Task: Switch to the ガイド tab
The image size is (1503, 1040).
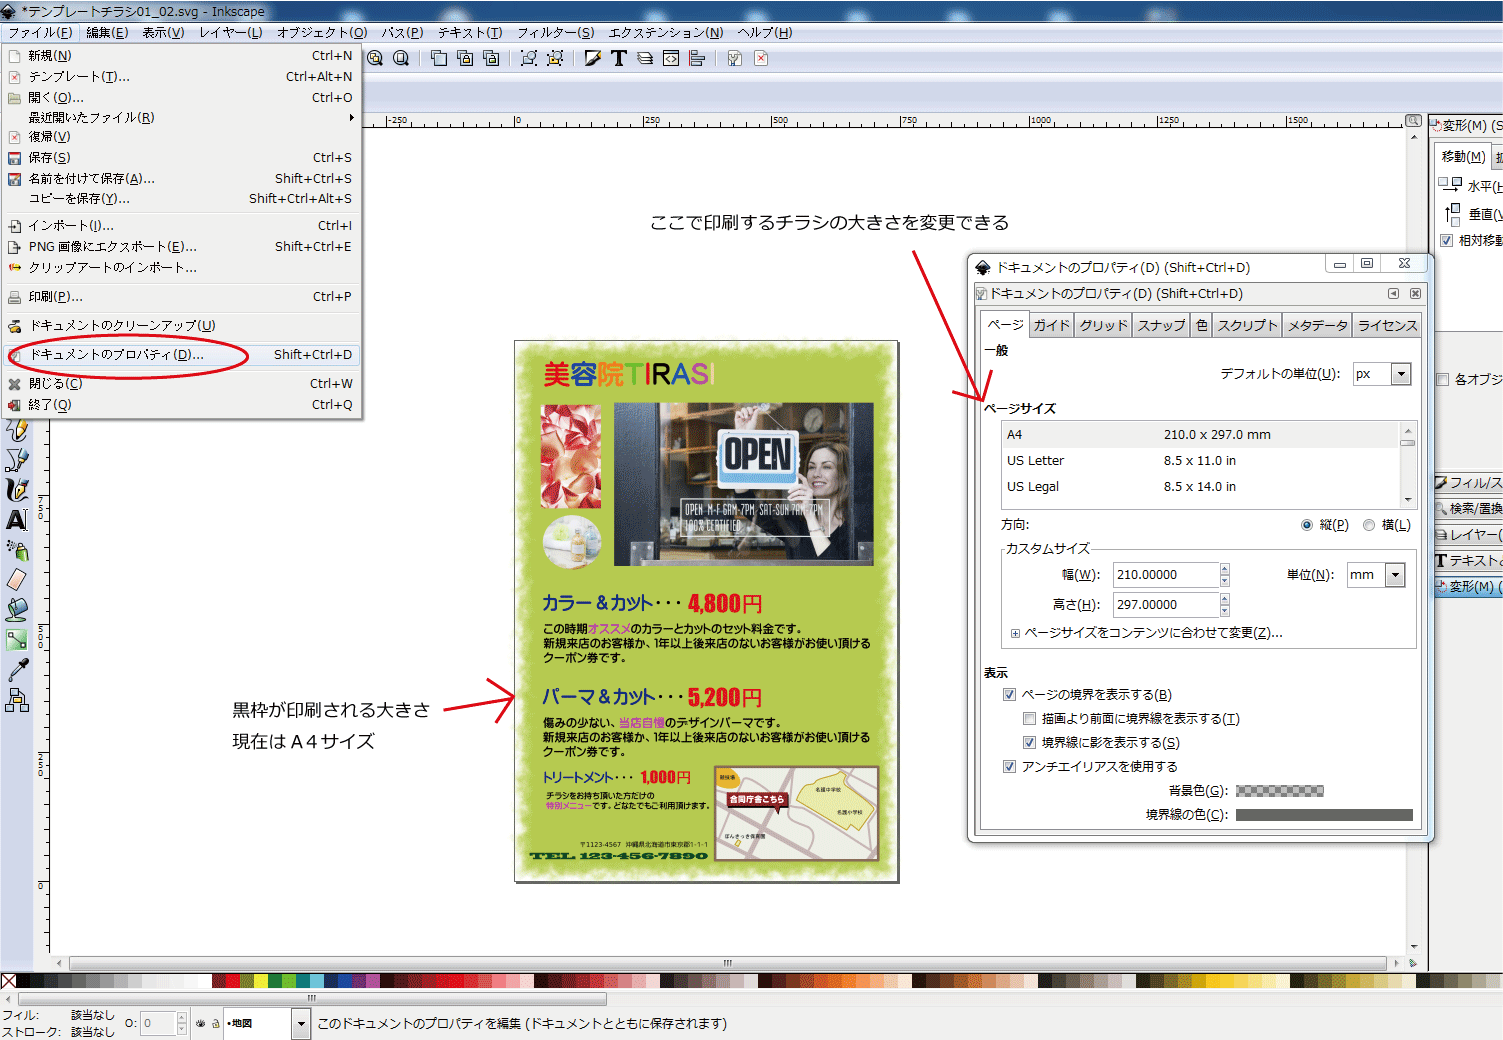Action: click(1051, 325)
